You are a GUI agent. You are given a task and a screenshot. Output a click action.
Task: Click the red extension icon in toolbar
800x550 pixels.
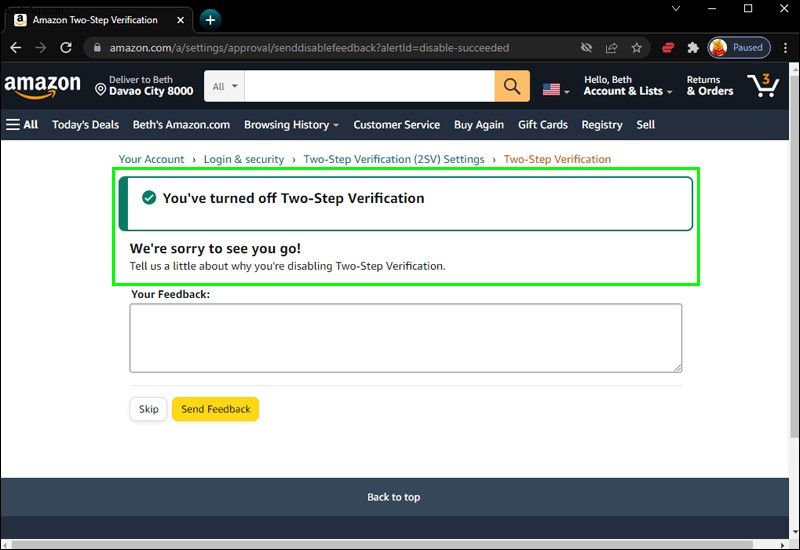[668, 48]
